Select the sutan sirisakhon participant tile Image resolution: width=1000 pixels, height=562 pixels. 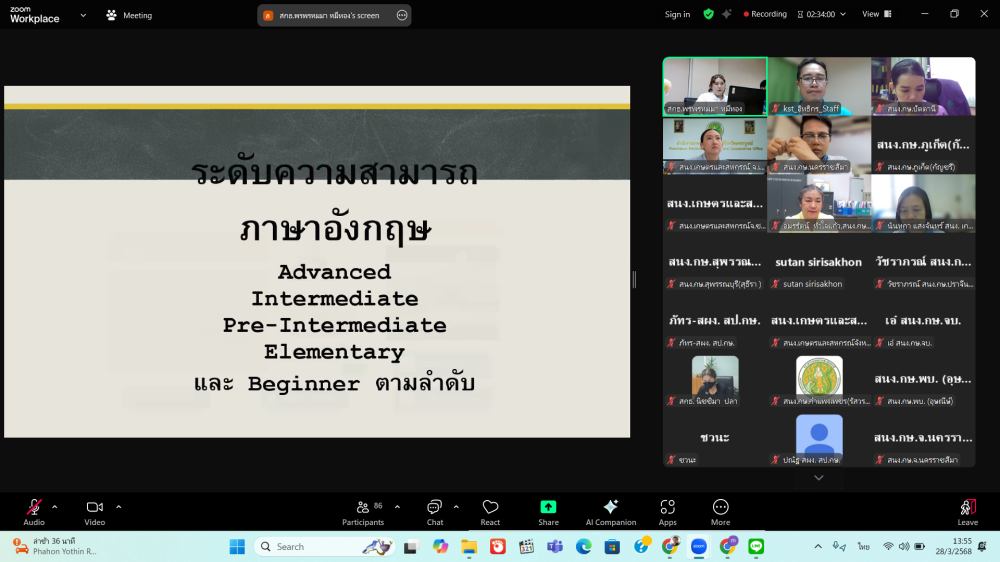click(x=819, y=262)
